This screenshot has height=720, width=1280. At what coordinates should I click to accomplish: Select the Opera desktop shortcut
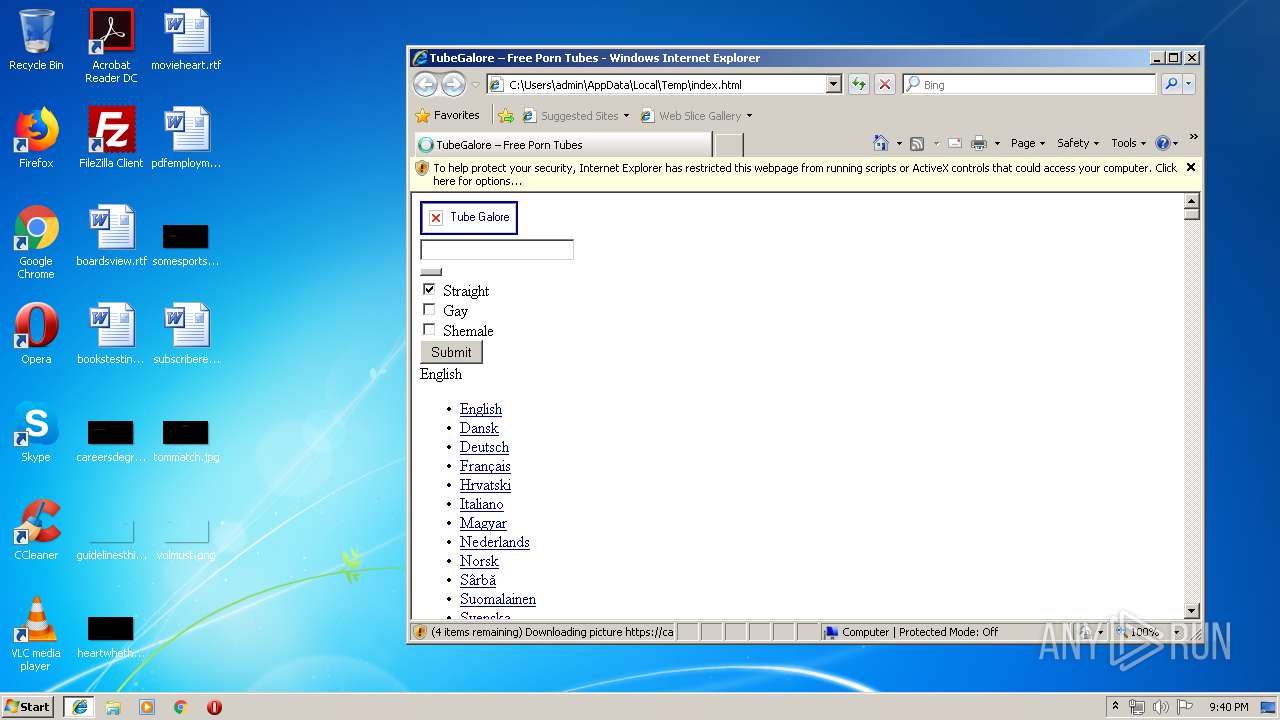click(36, 334)
